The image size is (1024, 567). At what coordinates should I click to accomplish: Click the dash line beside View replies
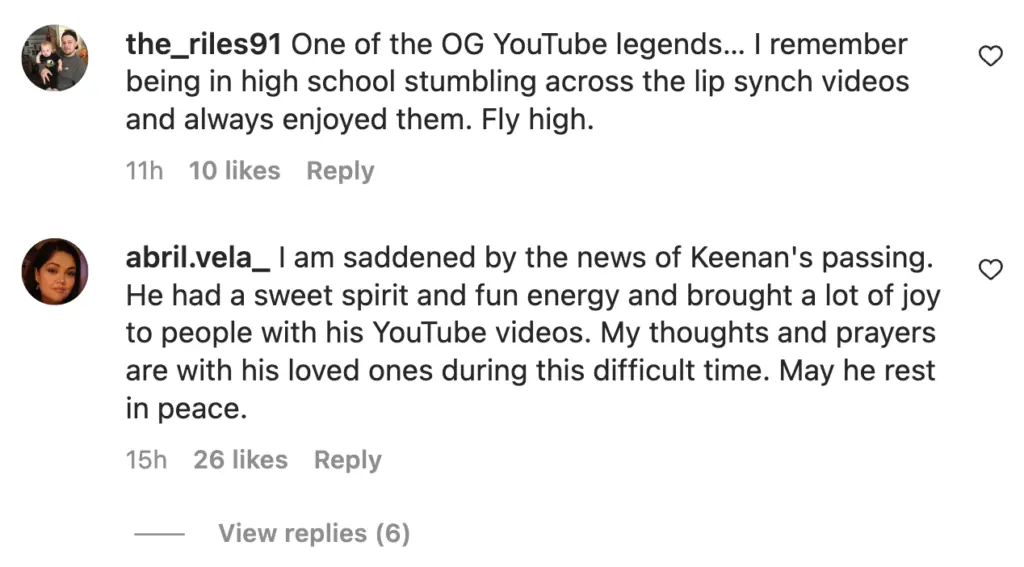[159, 534]
